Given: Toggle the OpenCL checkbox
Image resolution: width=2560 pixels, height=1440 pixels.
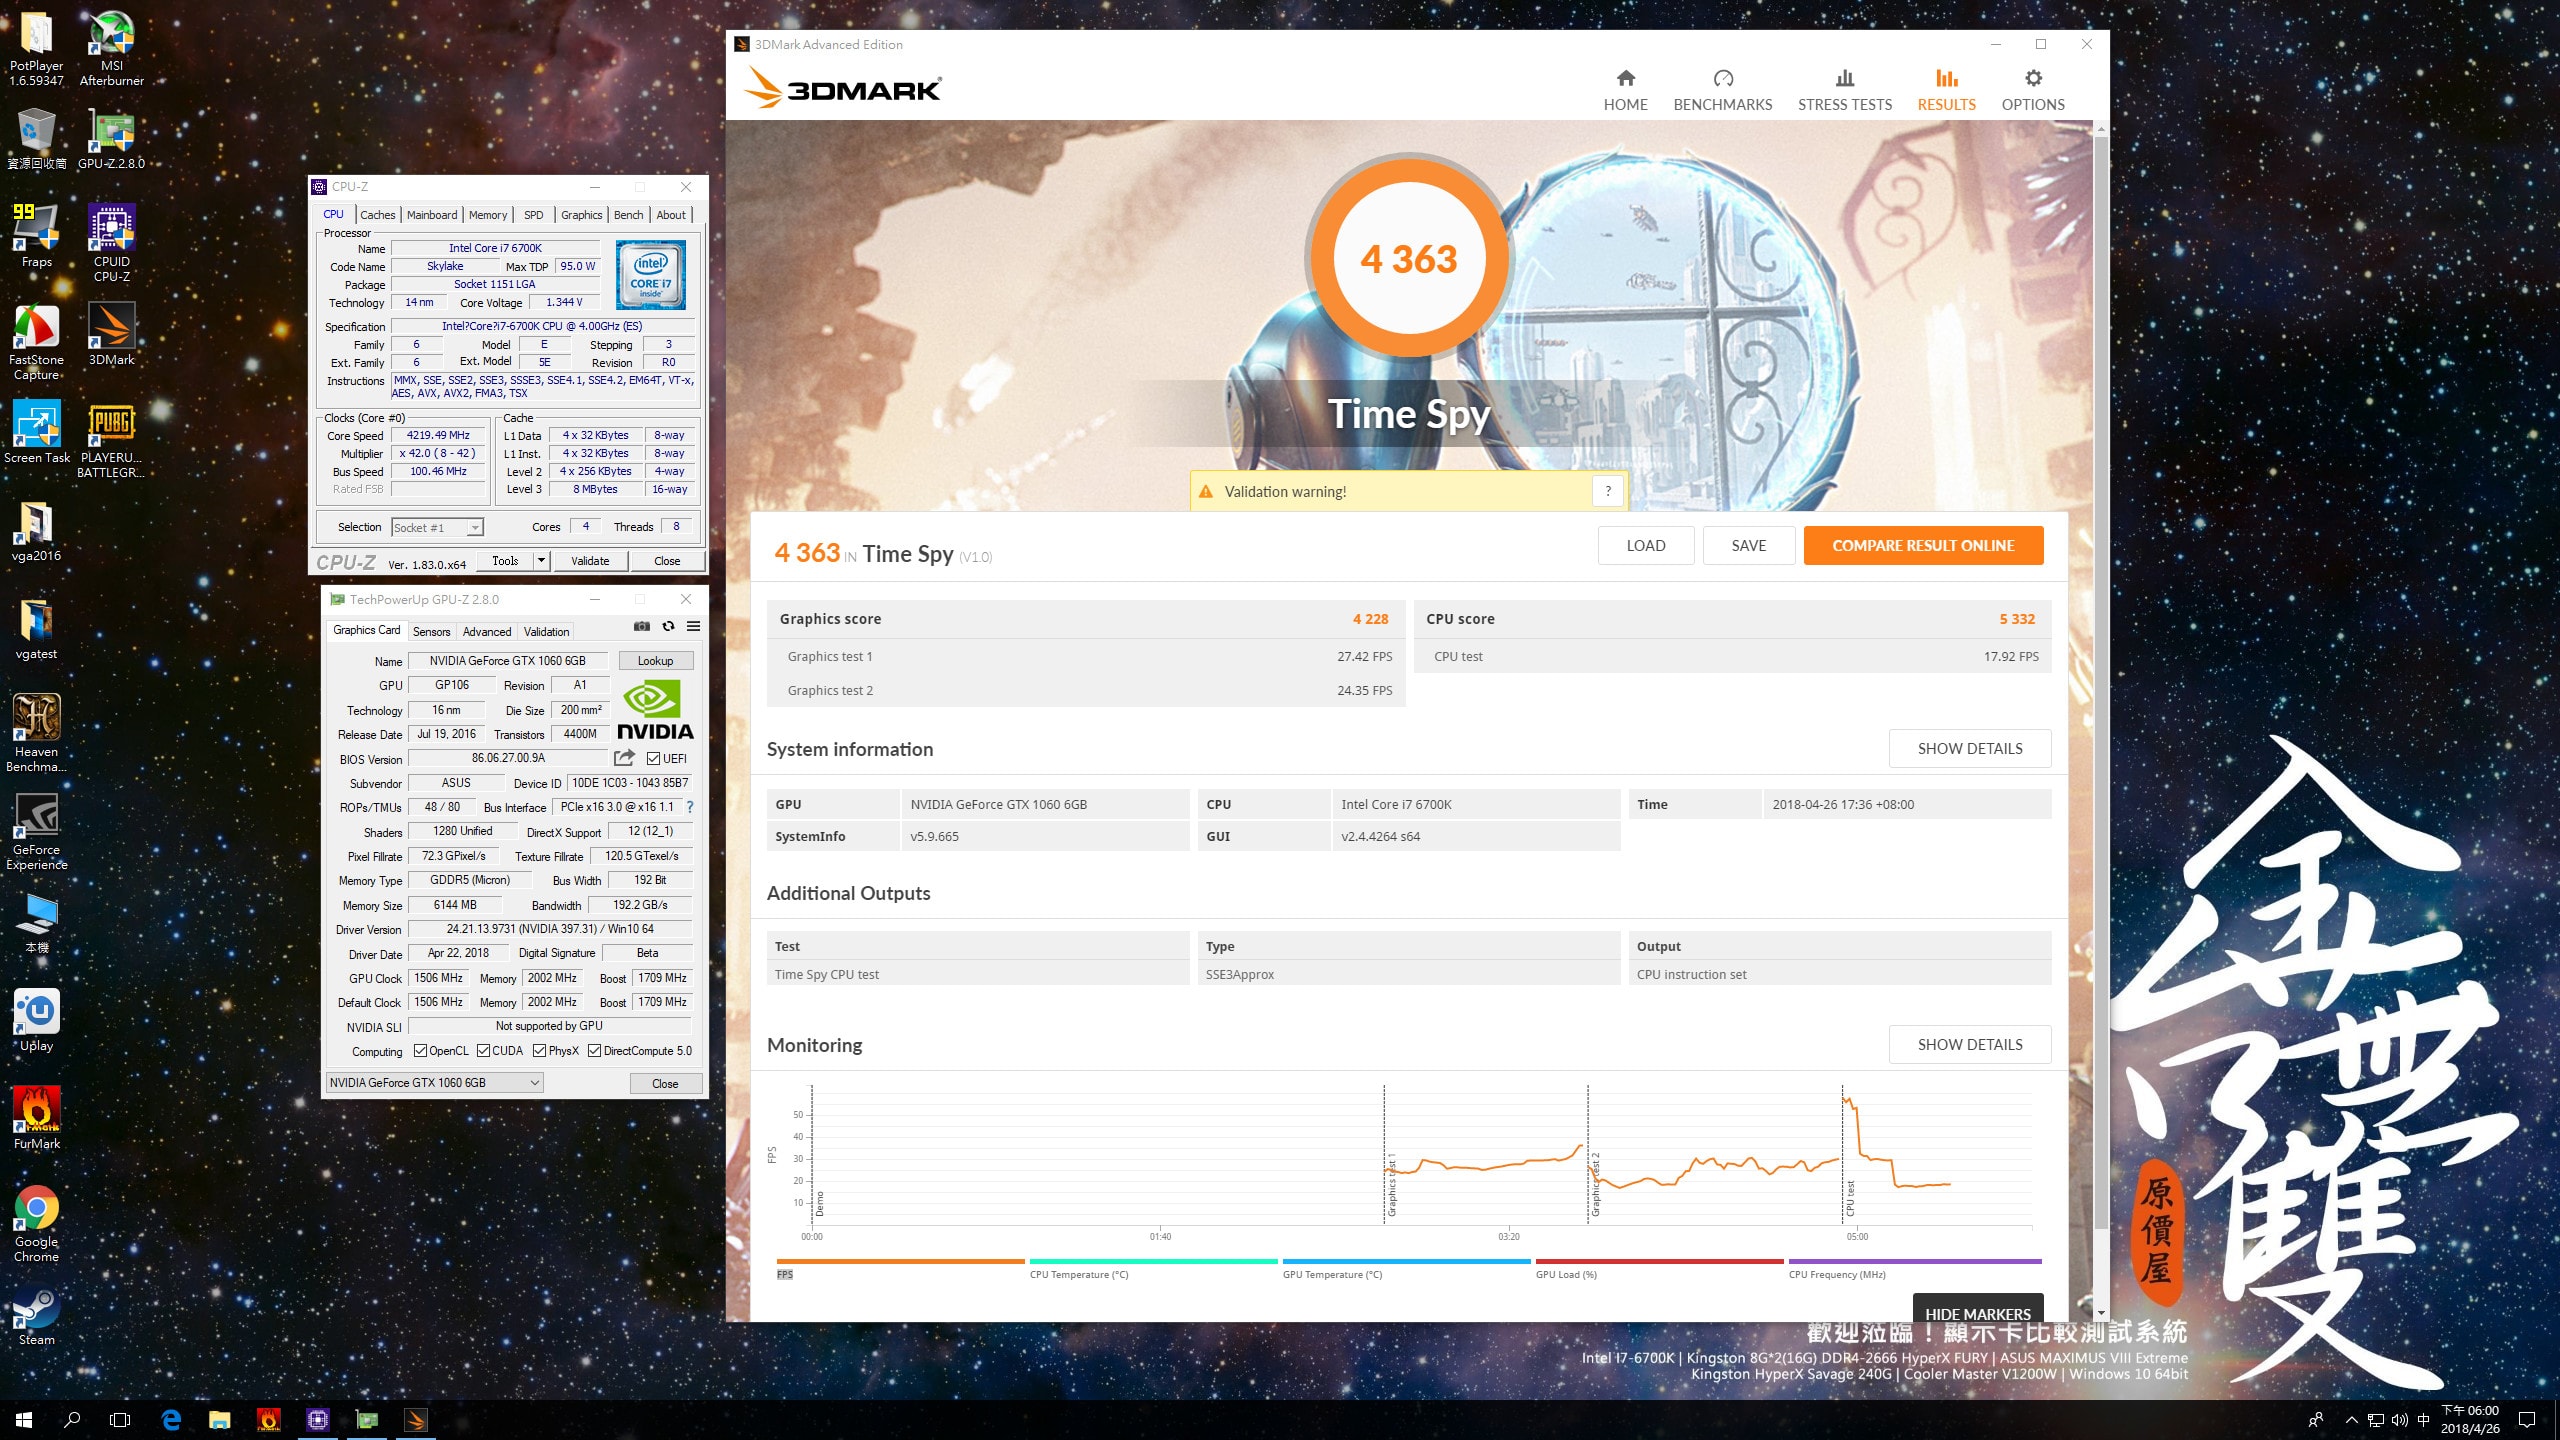Looking at the screenshot, I should click(421, 1051).
